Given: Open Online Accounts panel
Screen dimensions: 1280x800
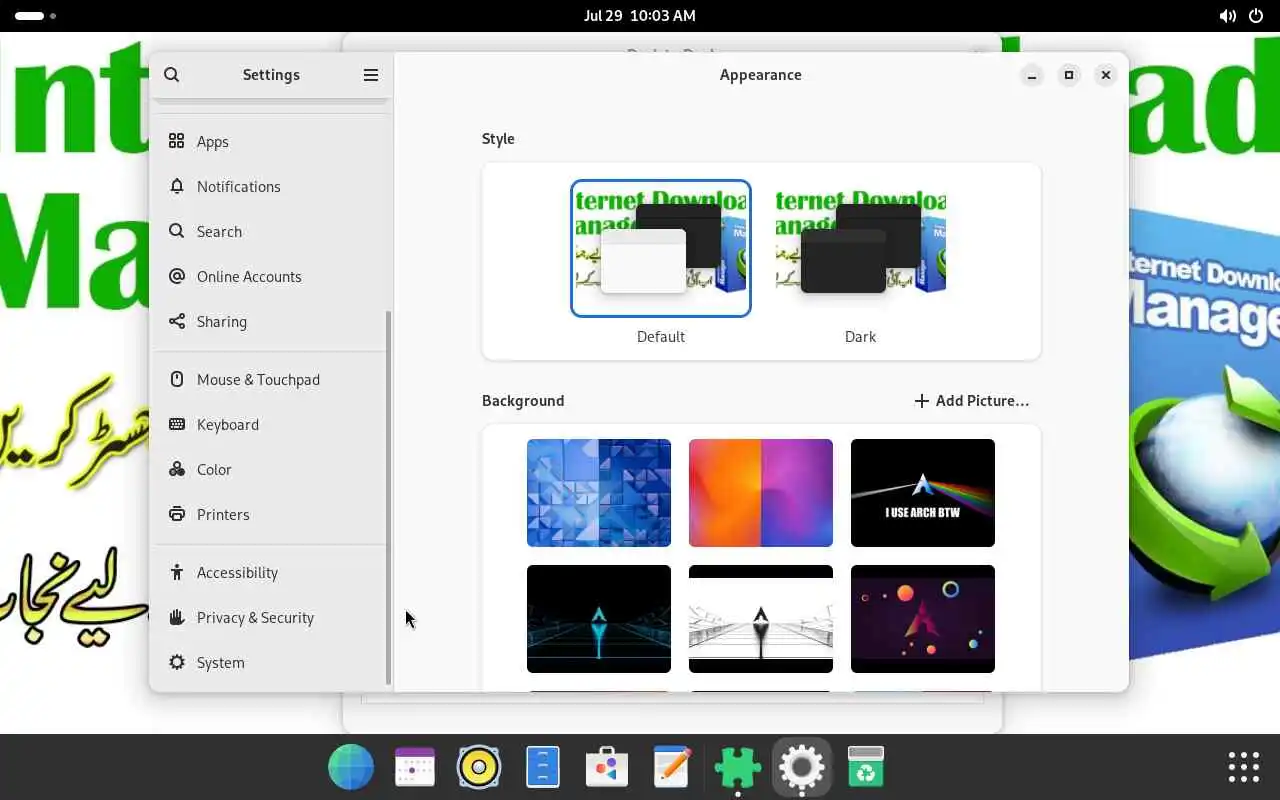Looking at the screenshot, I should [x=270, y=277].
